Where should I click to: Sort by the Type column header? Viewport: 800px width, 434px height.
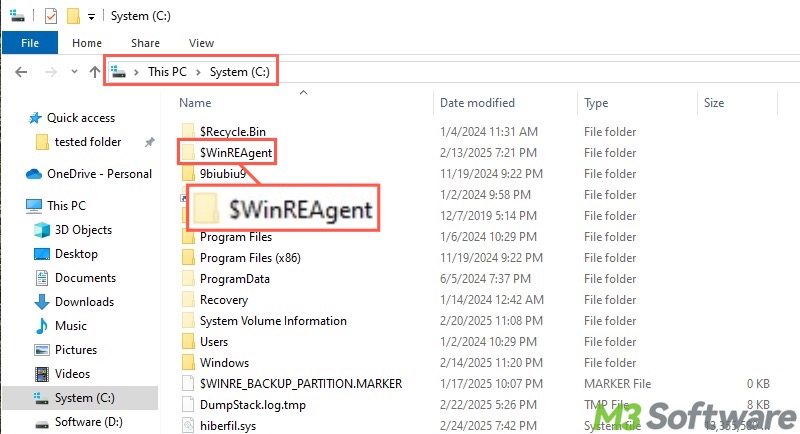596,103
